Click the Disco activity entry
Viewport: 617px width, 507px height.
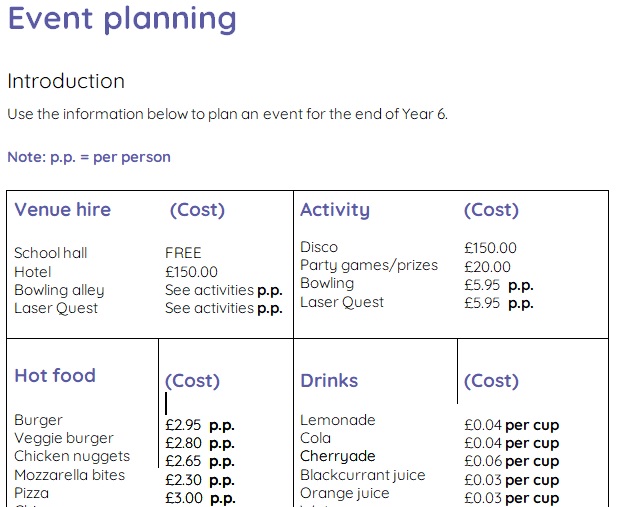coord(319,247)
